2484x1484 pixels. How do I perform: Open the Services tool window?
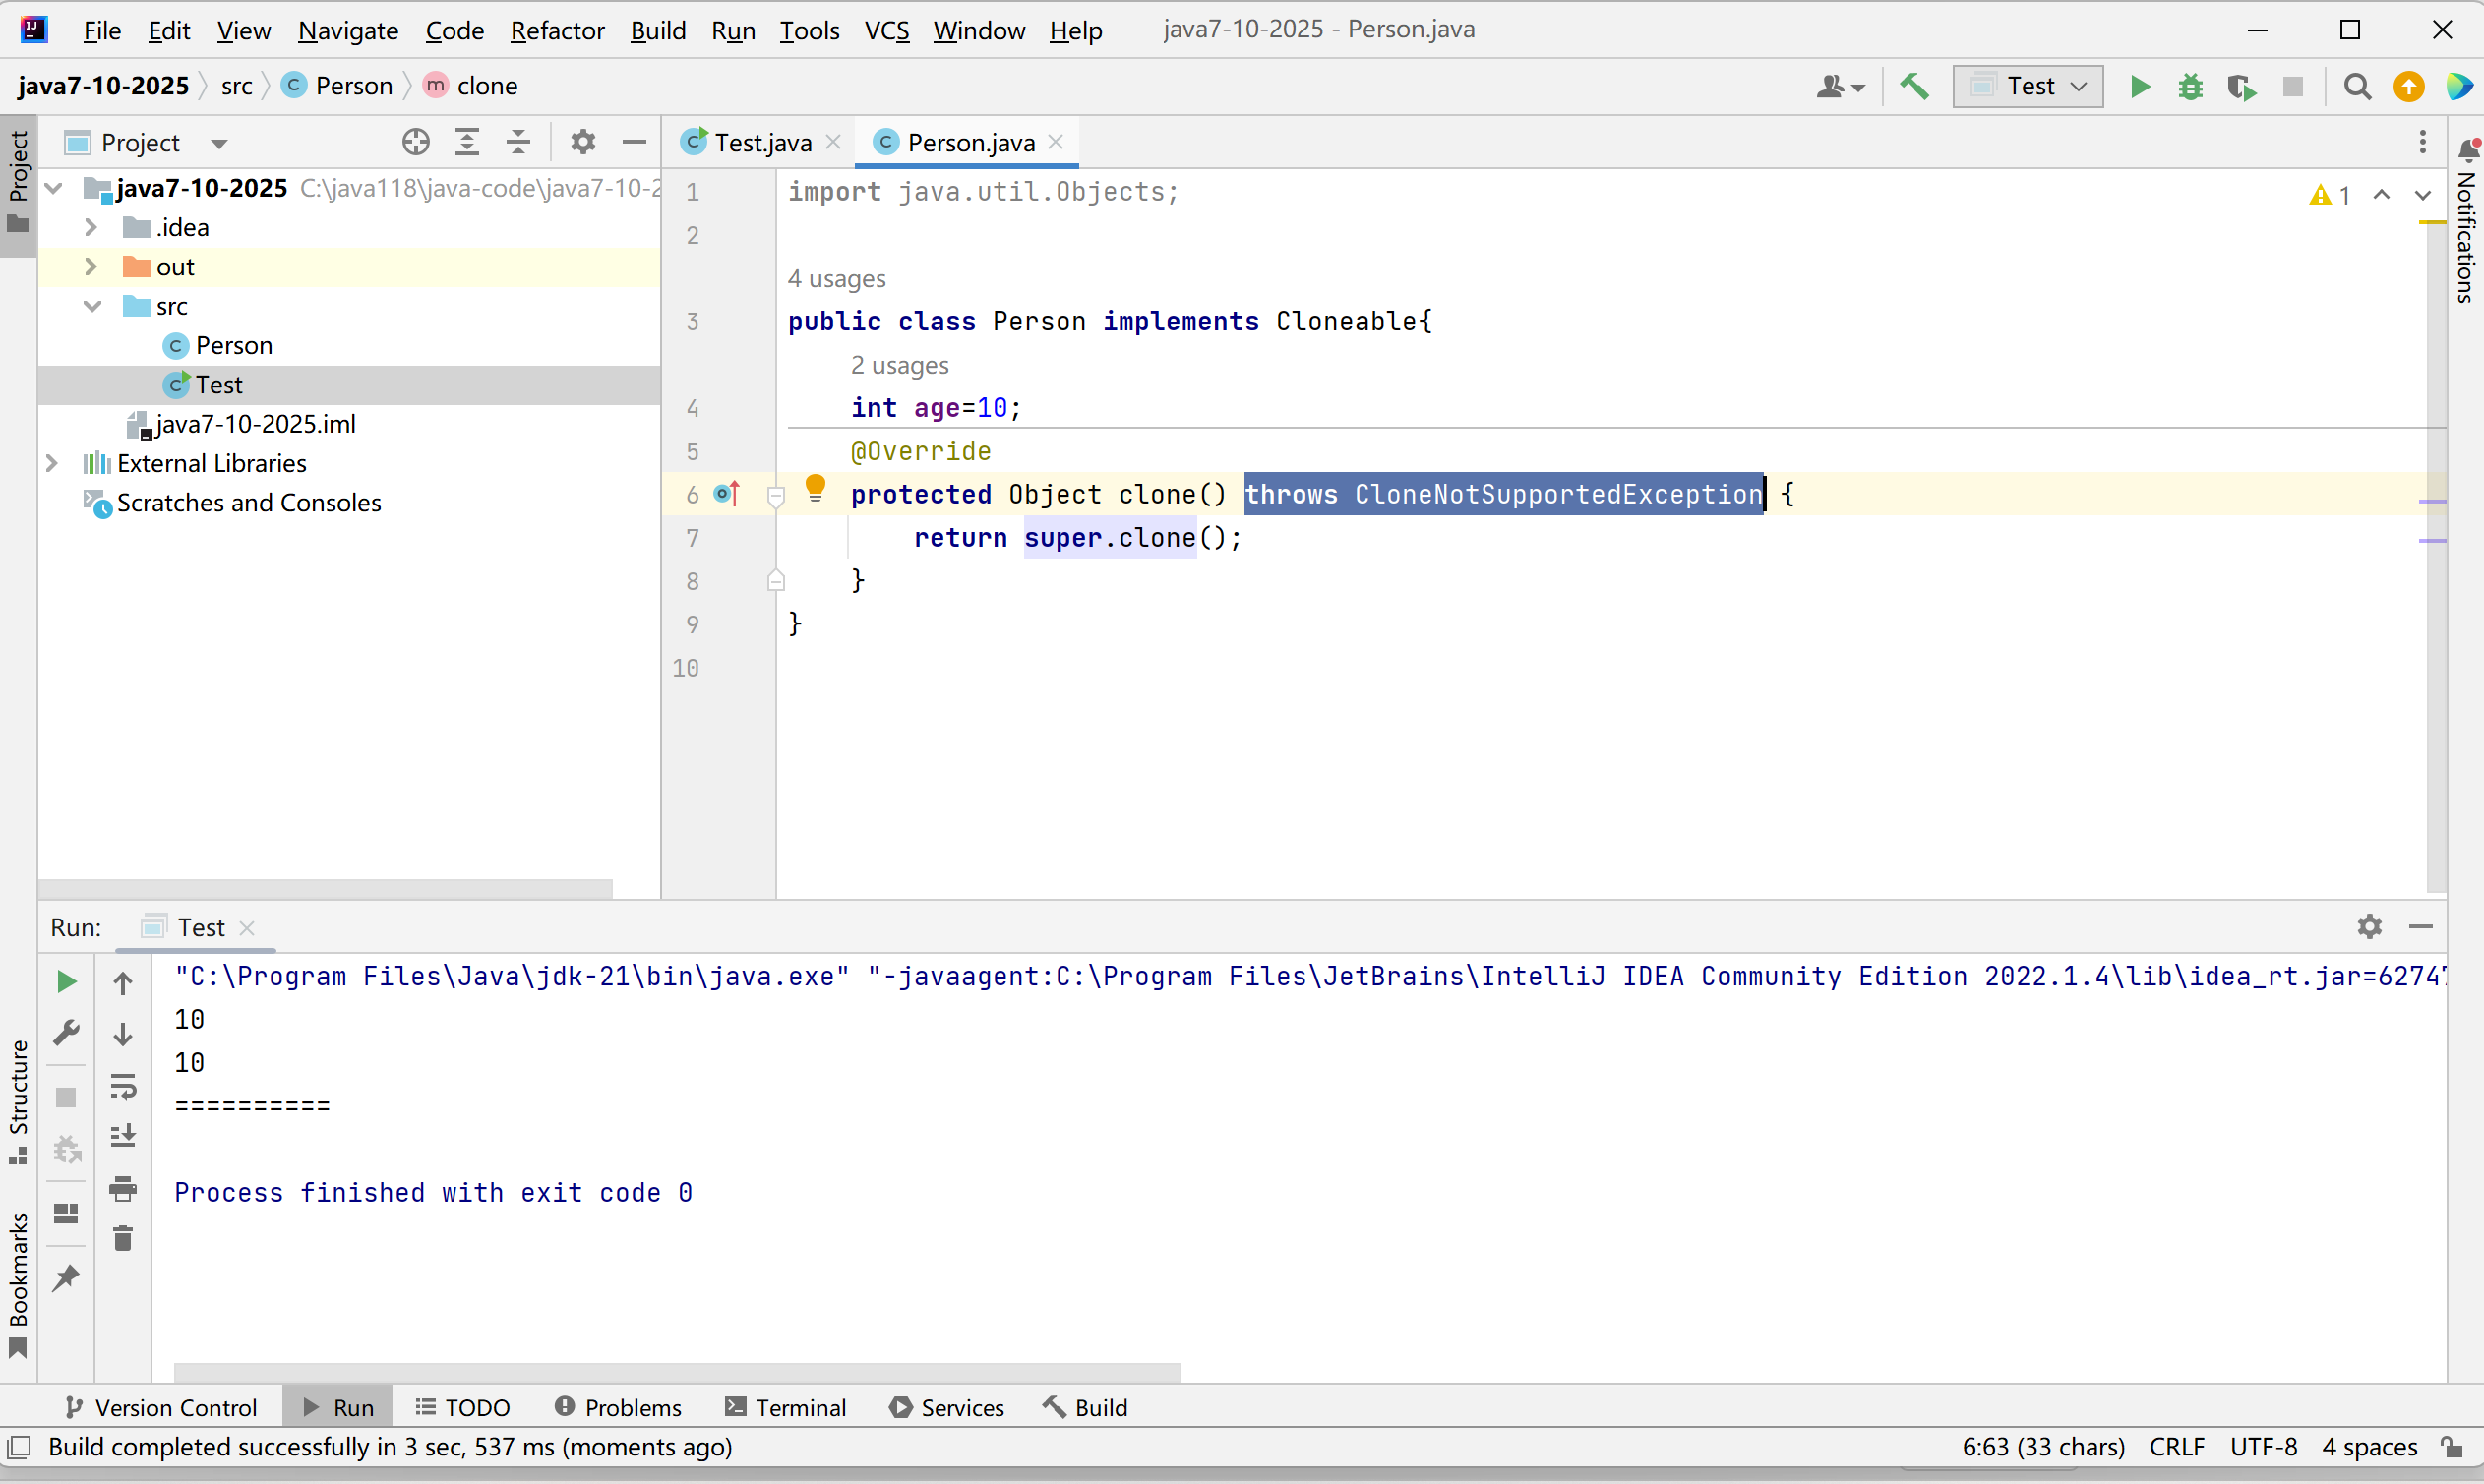(946, 1407)
